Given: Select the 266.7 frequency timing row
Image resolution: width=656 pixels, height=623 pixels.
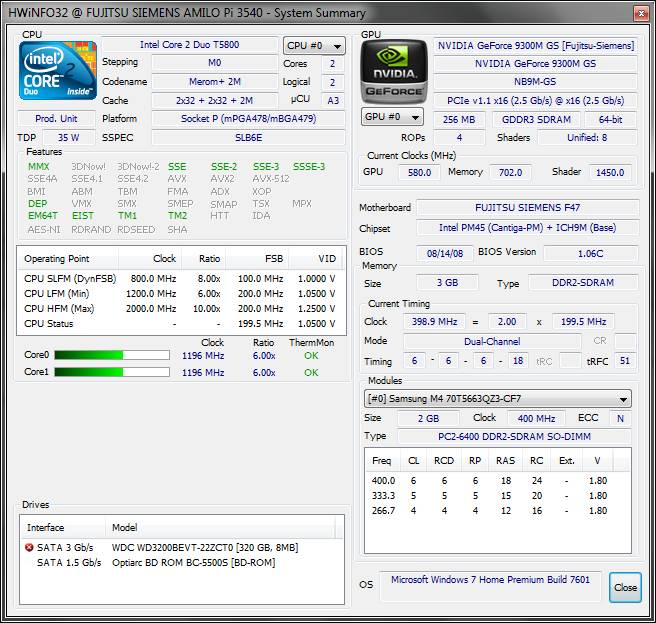Looking at the screenshot, I should point(497,511).
